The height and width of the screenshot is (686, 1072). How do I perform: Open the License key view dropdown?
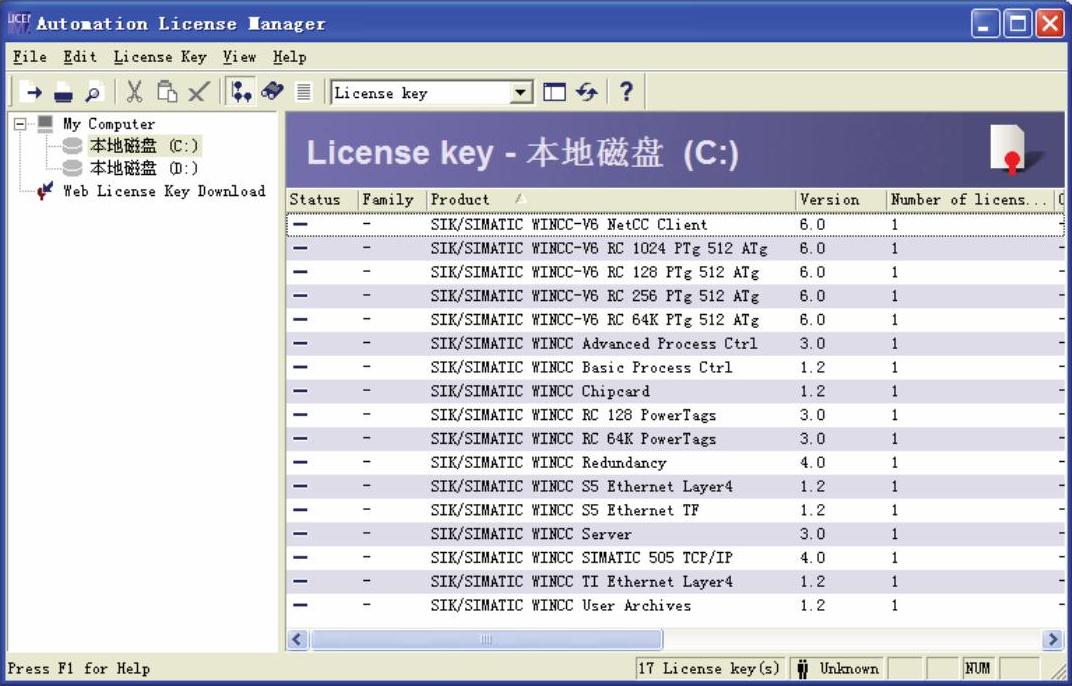[x=521, y=93]
